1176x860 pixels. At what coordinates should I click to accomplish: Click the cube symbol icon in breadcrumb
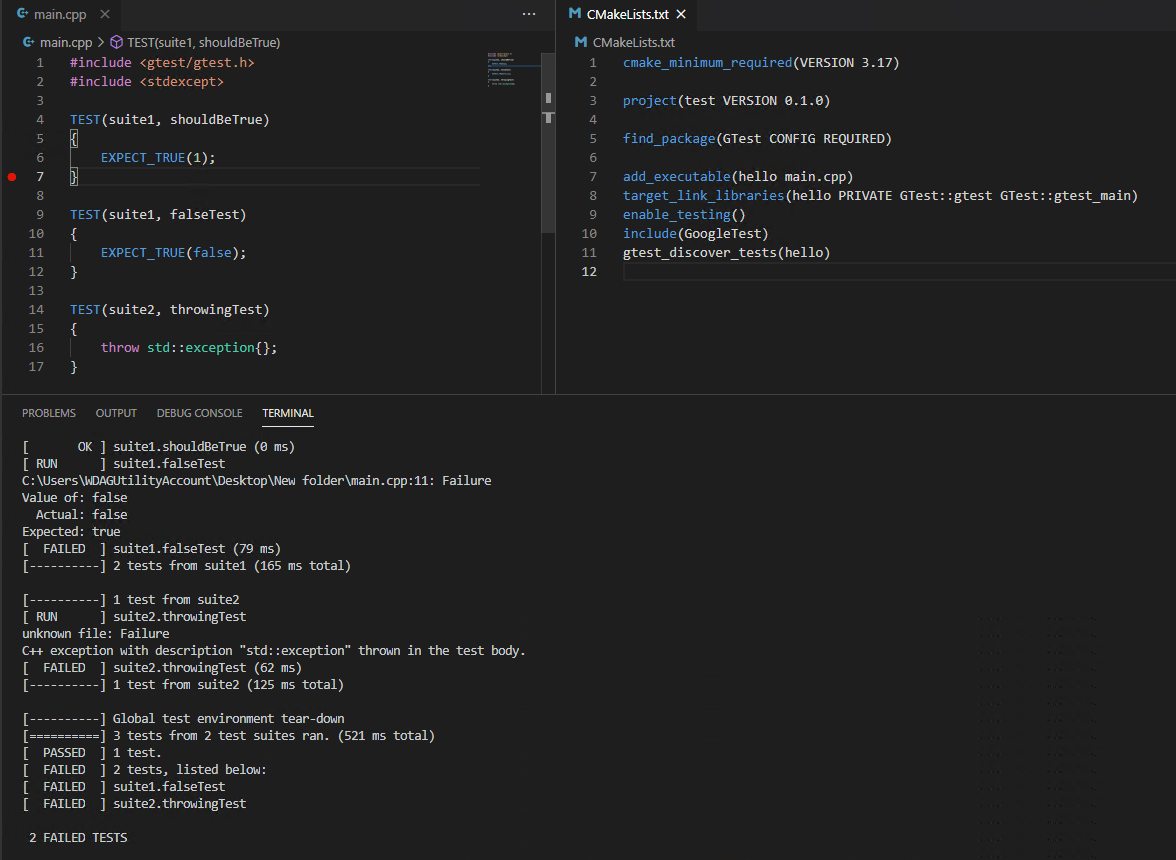116,43
